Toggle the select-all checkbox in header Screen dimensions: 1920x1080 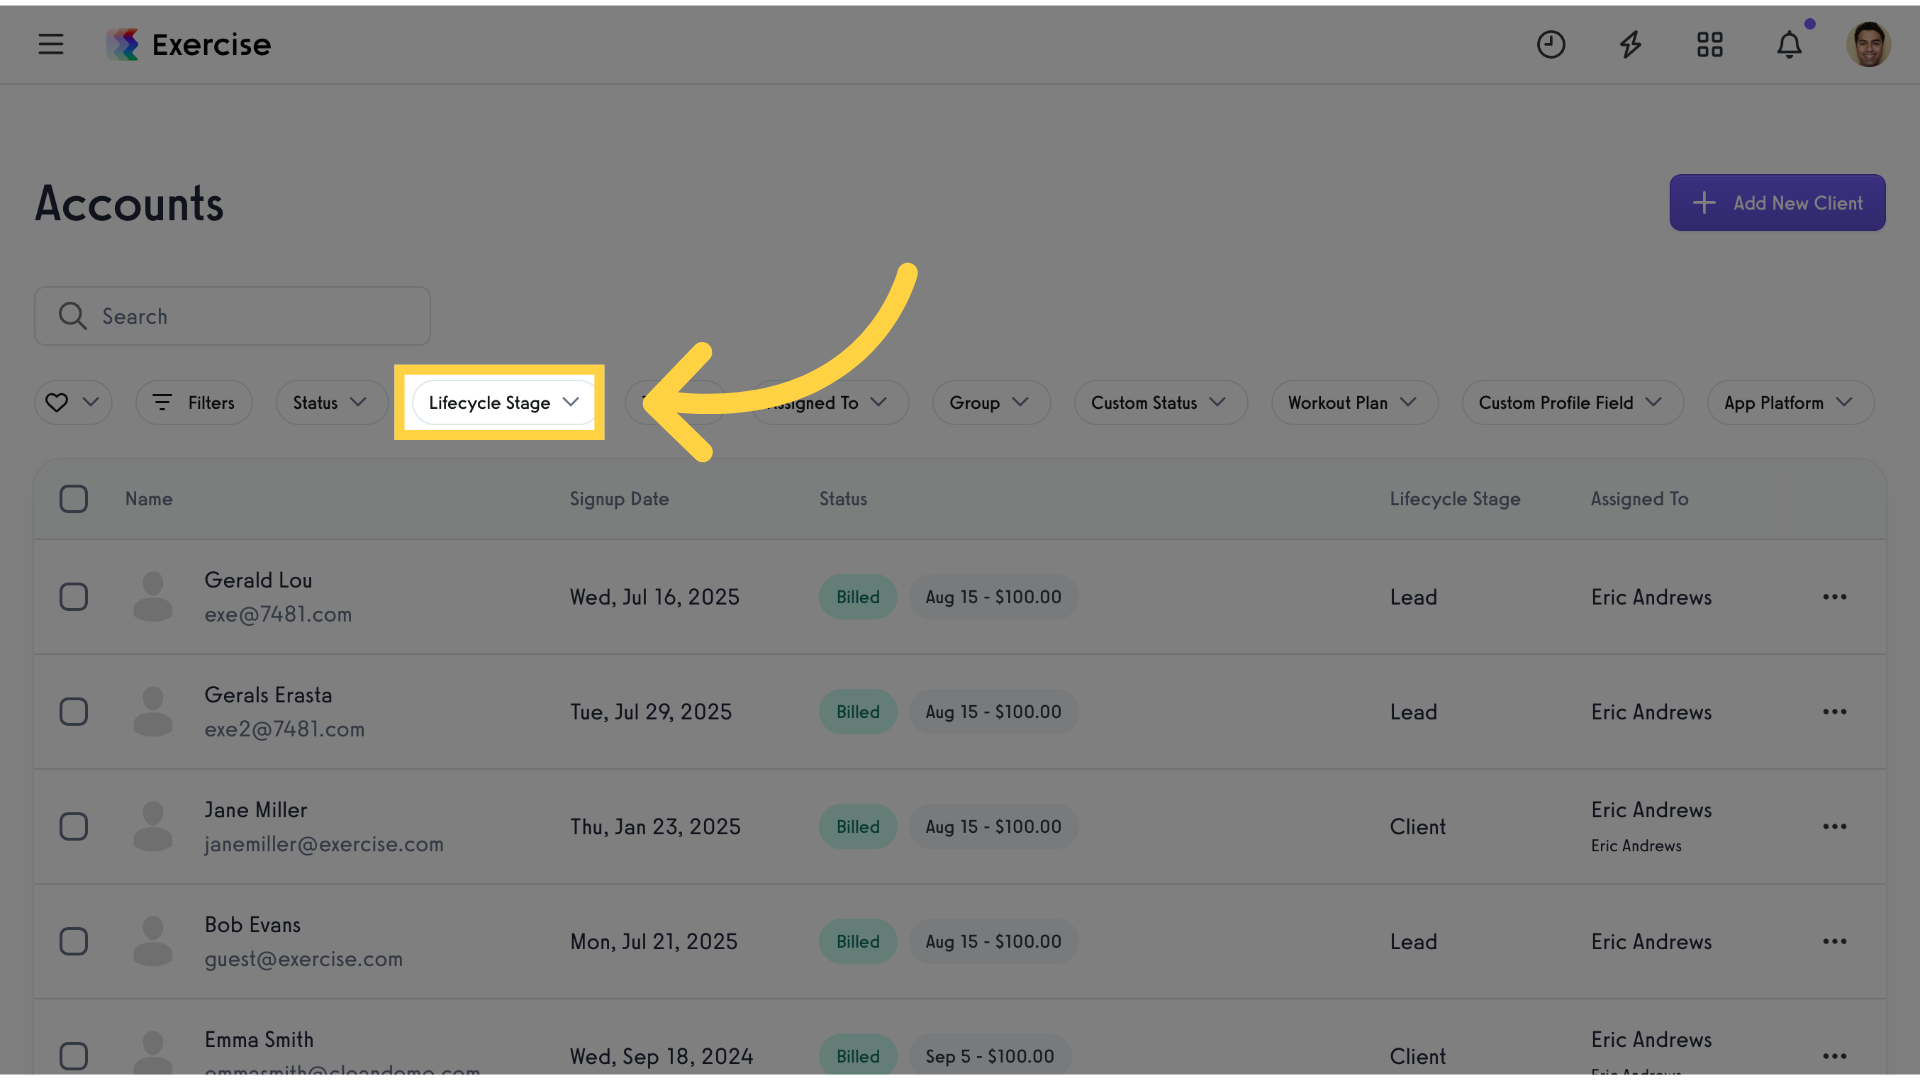coord(74,499)
